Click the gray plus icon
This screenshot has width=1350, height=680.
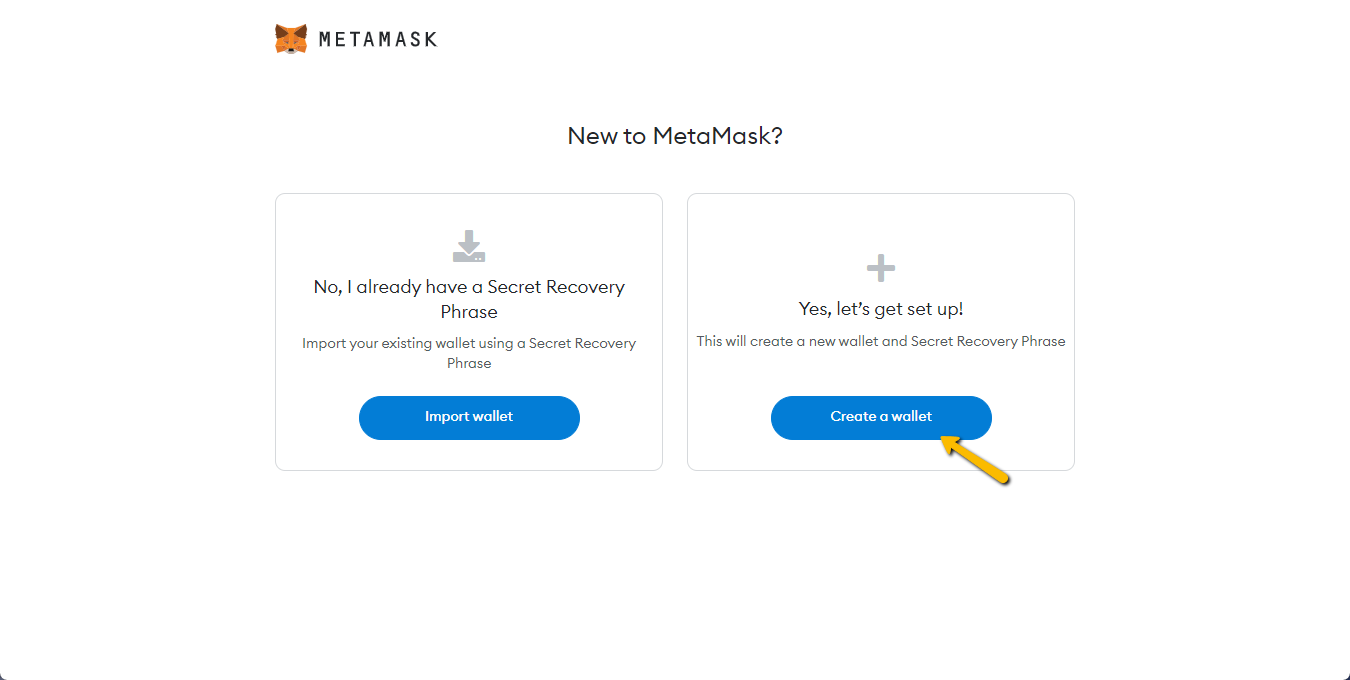(x=881, y=267)
